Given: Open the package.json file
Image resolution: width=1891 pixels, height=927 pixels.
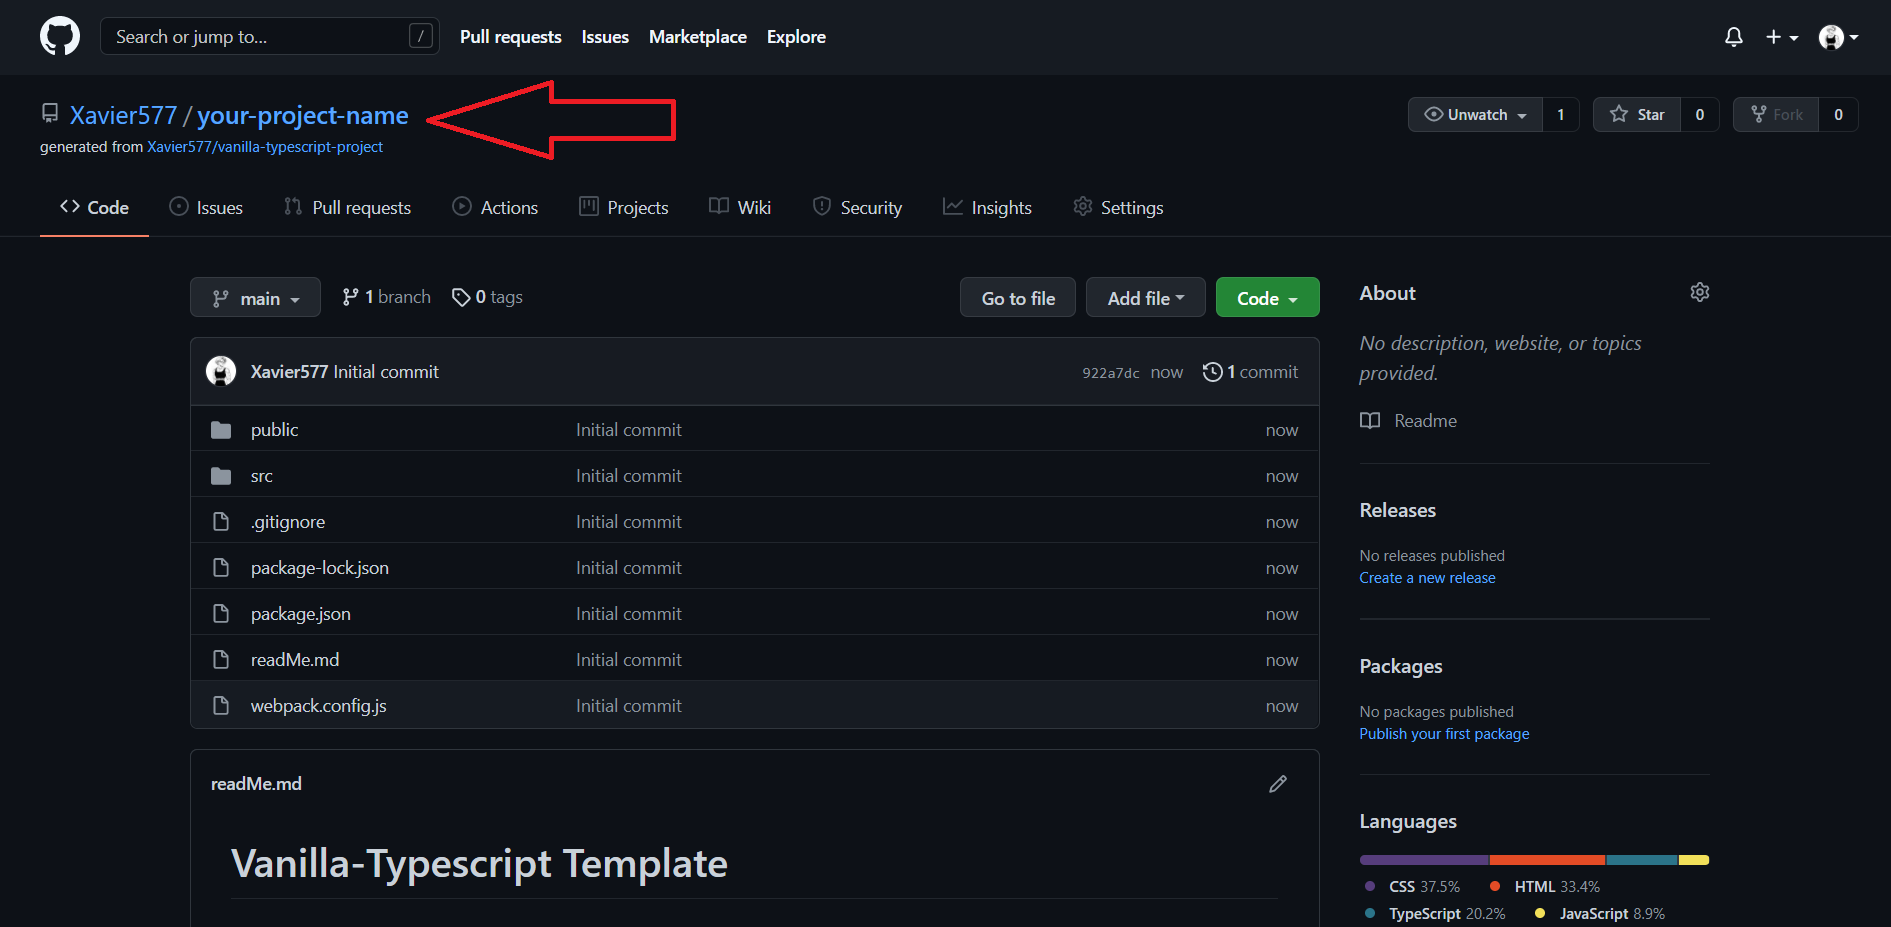Looking at the screenshot, I should coord(301,614).
